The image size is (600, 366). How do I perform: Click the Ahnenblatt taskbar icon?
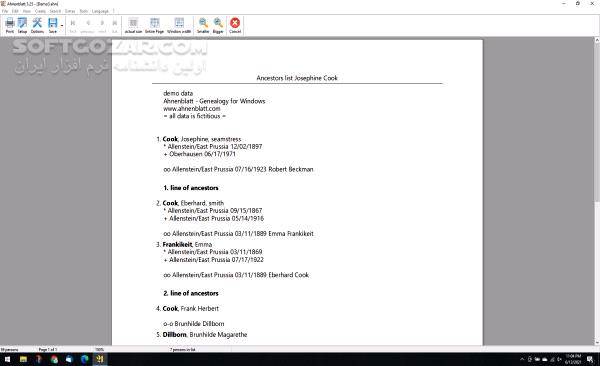point(100,359)
